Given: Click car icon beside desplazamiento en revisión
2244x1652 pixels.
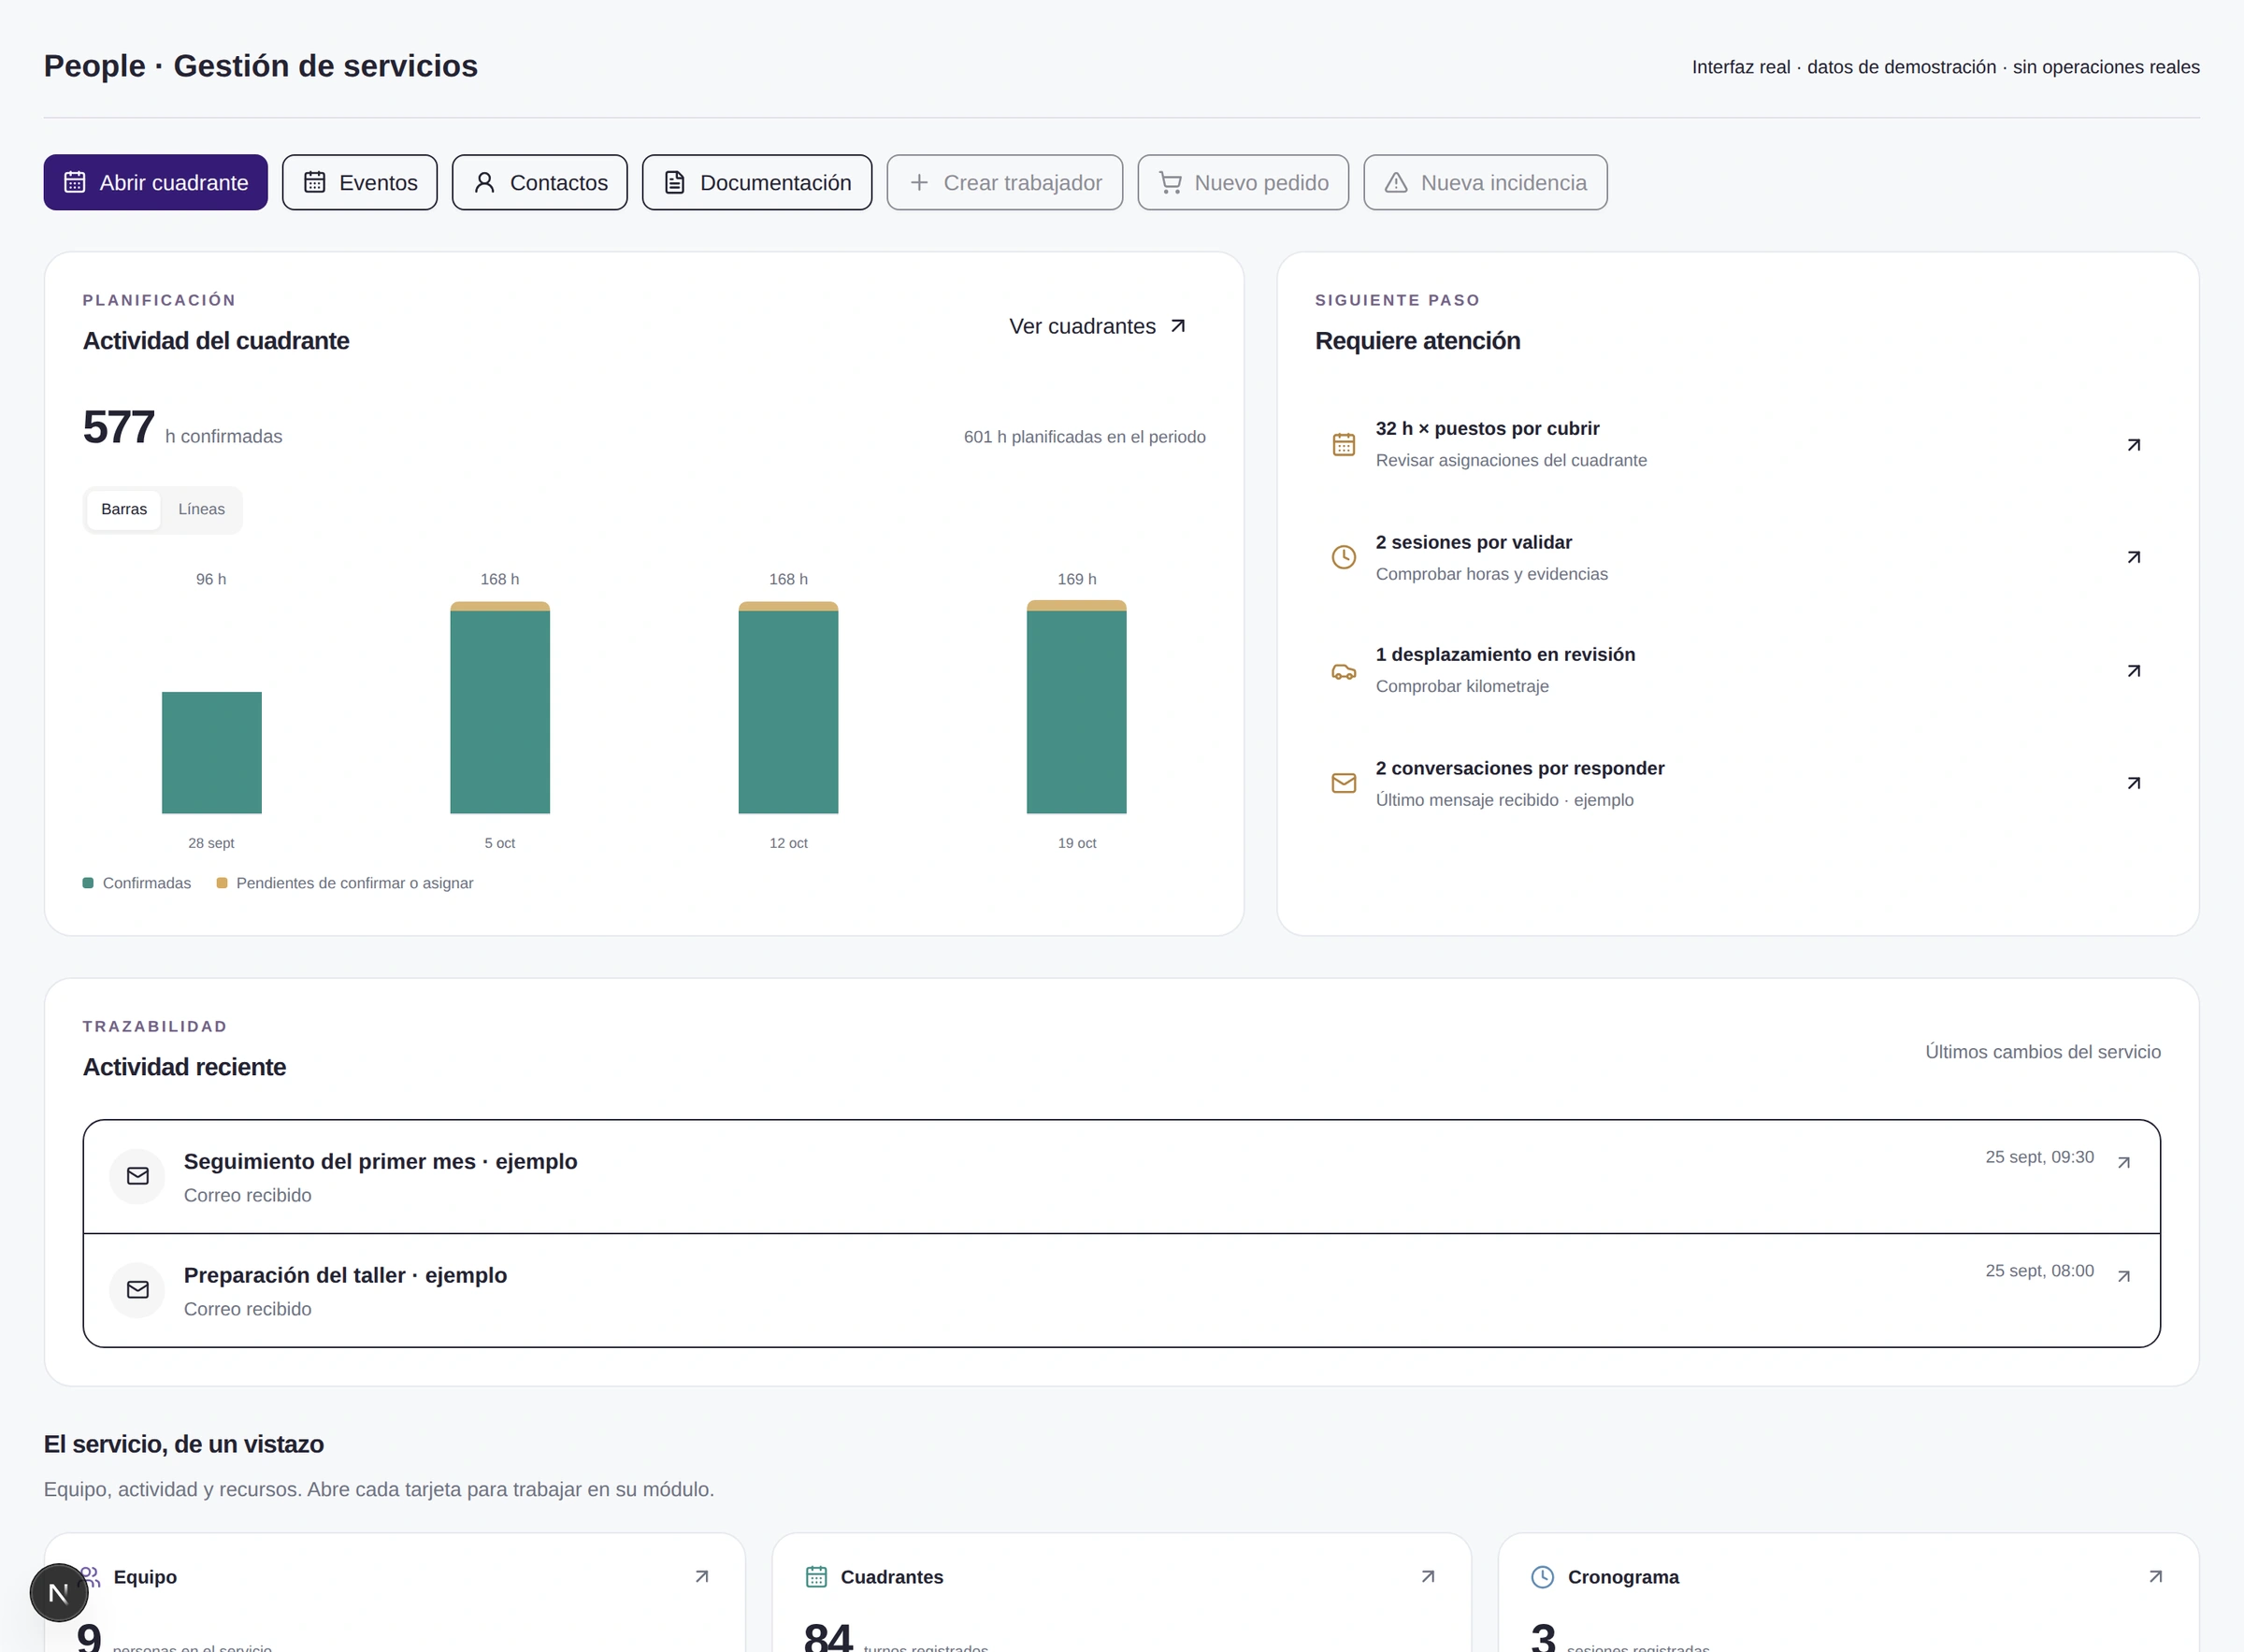Looking at the screenshot, I should pyautogui.click(x=1344, y=671).
